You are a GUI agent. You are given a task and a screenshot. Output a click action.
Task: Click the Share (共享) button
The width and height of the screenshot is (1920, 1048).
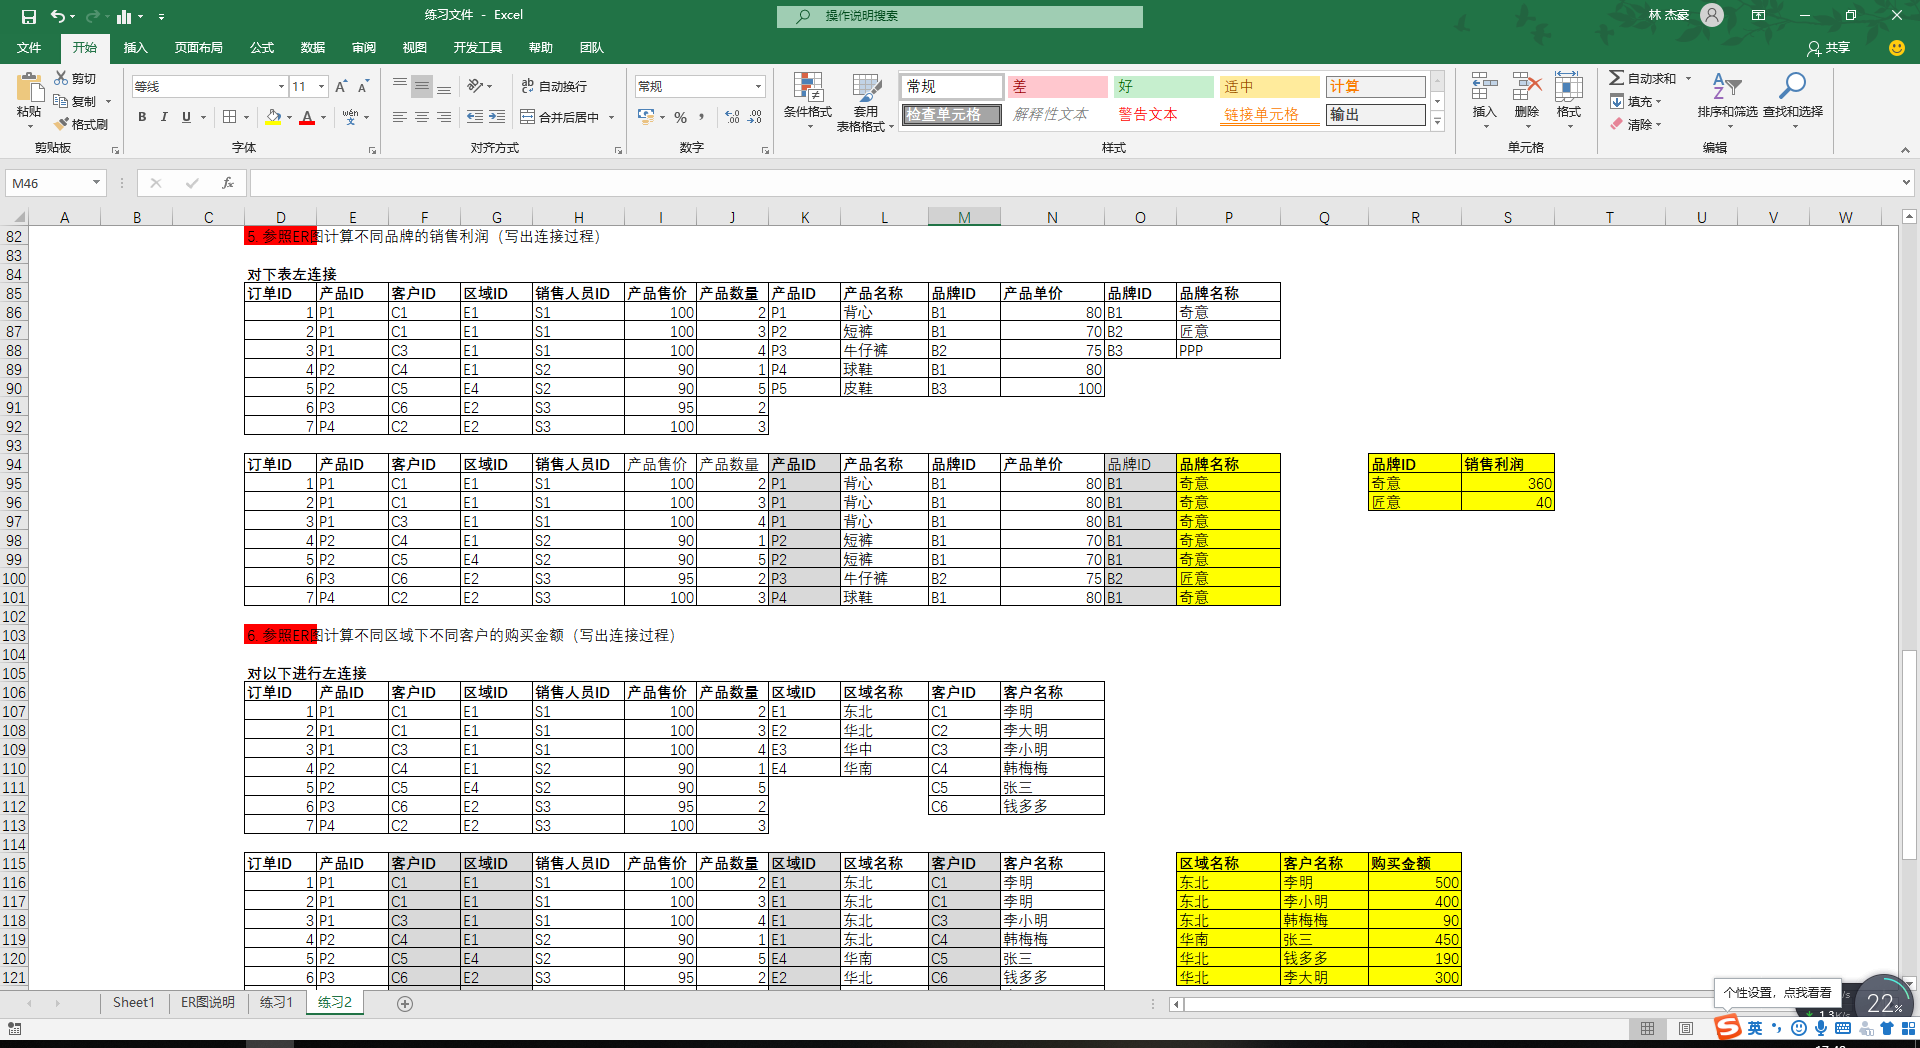point(1829,48)
